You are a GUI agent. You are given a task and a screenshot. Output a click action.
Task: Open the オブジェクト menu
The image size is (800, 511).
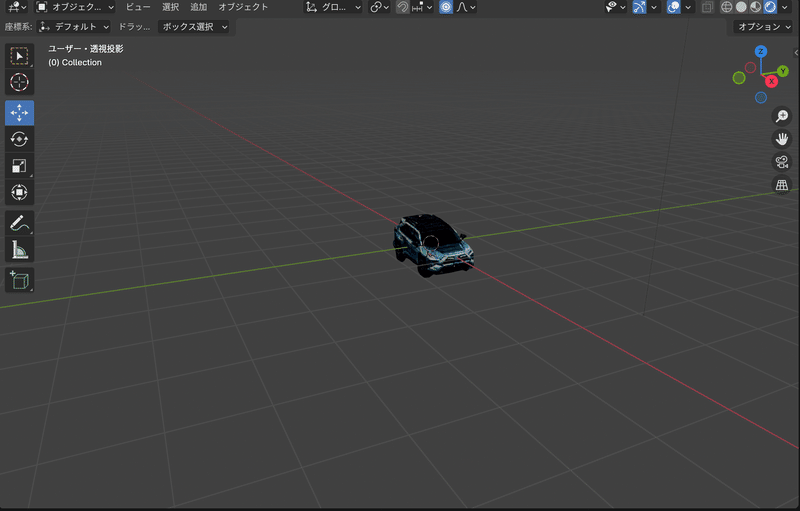click(x=243, y=7)
